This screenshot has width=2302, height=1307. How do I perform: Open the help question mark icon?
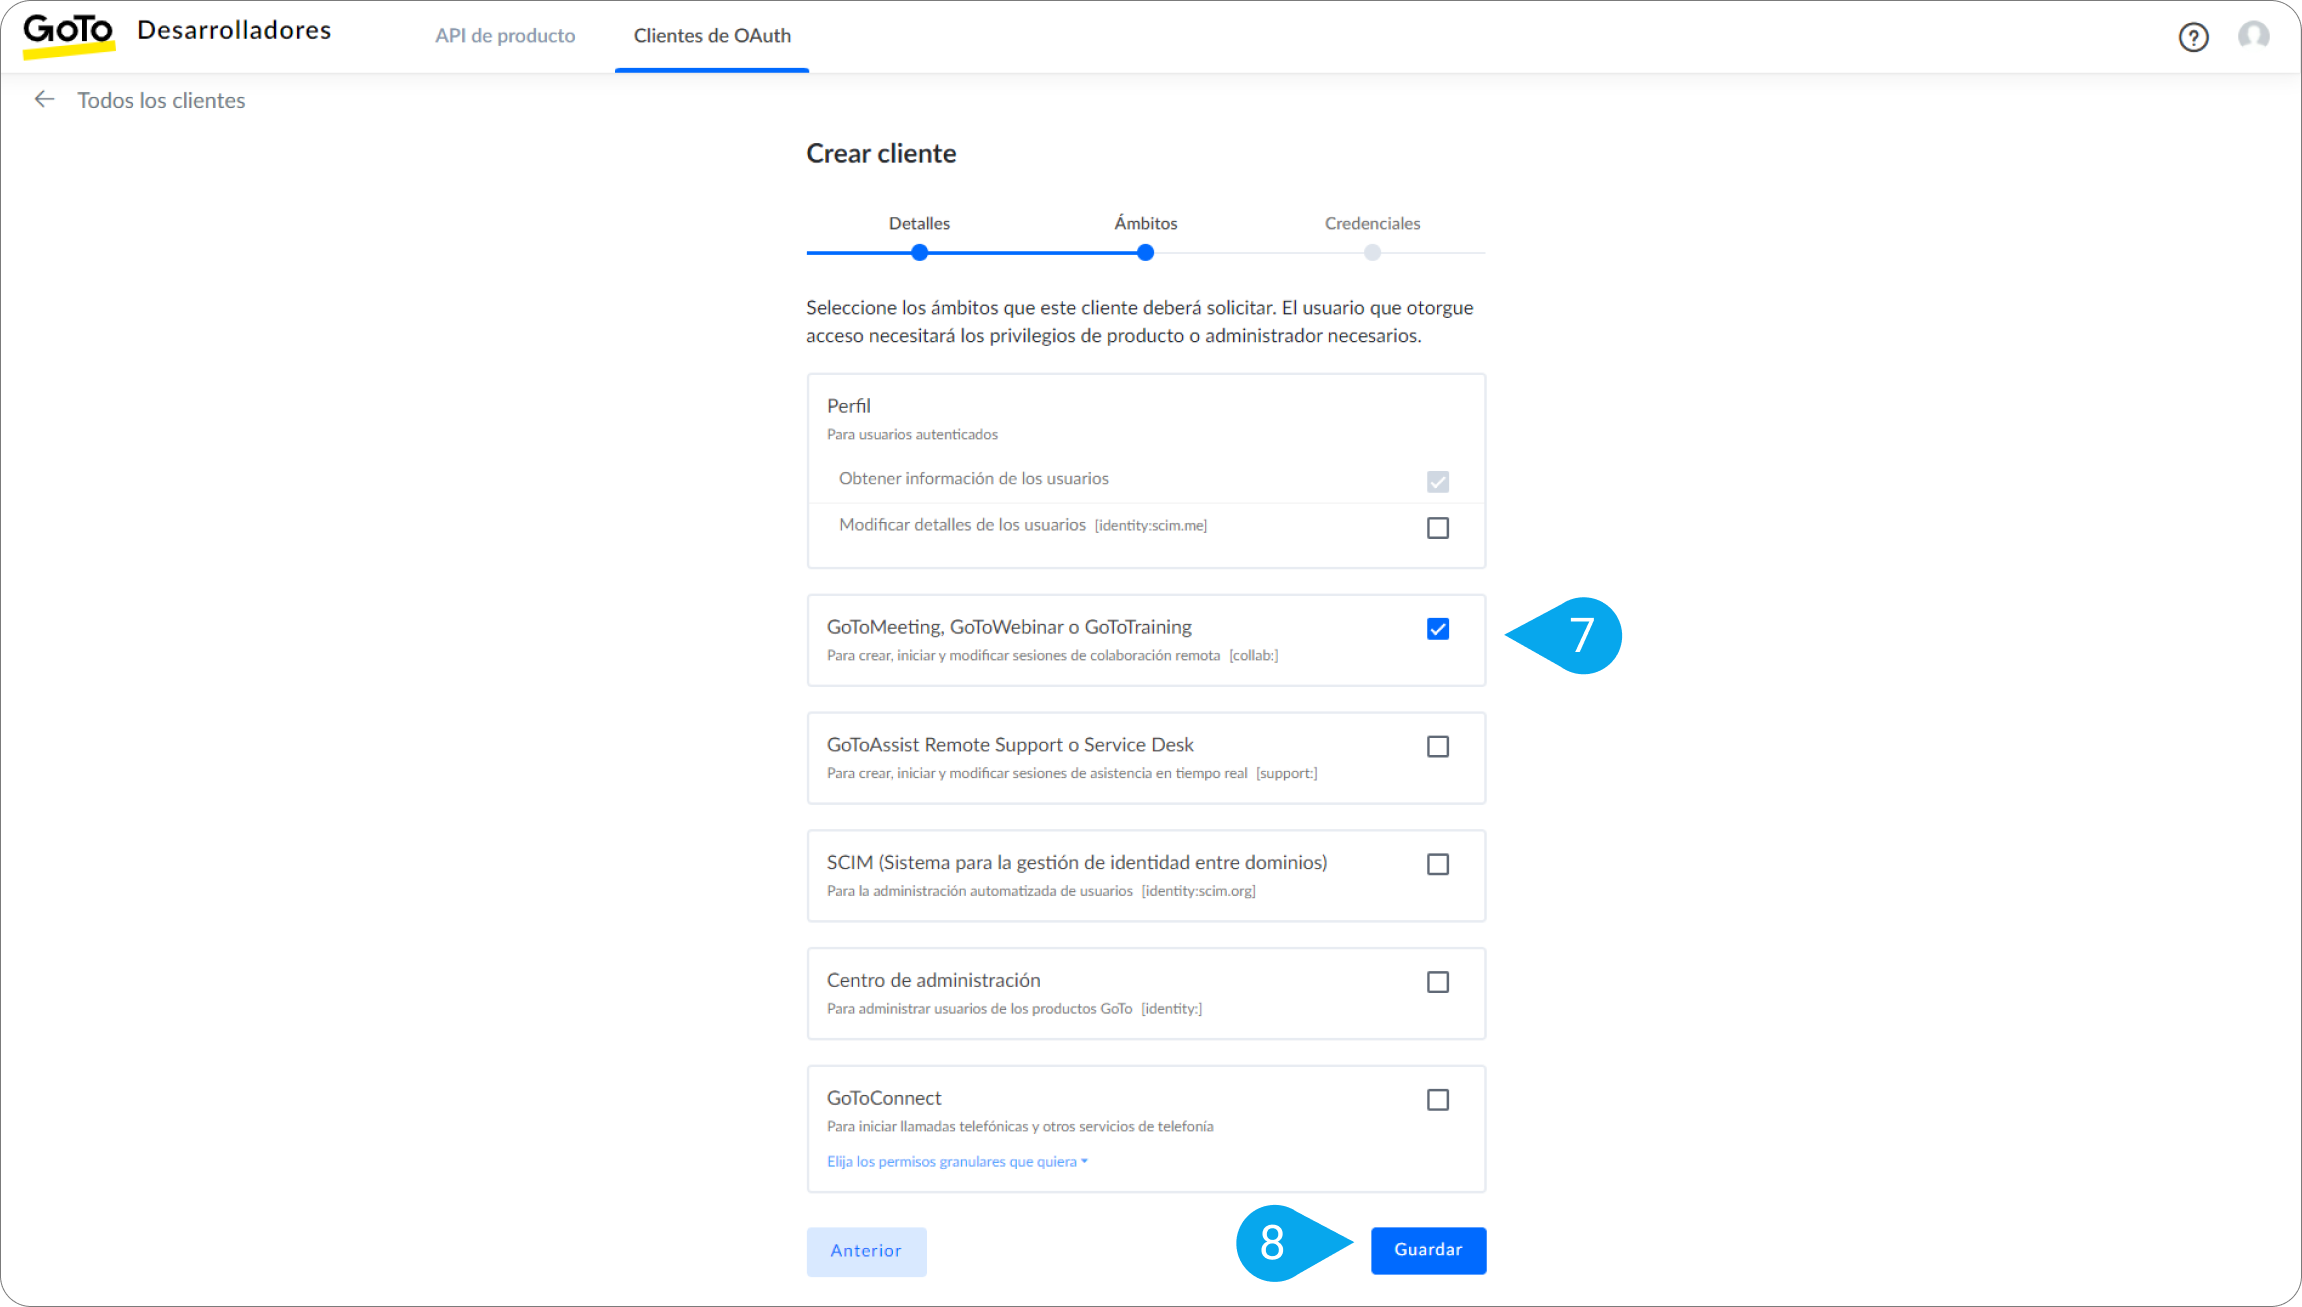[x=2193, y=37]
